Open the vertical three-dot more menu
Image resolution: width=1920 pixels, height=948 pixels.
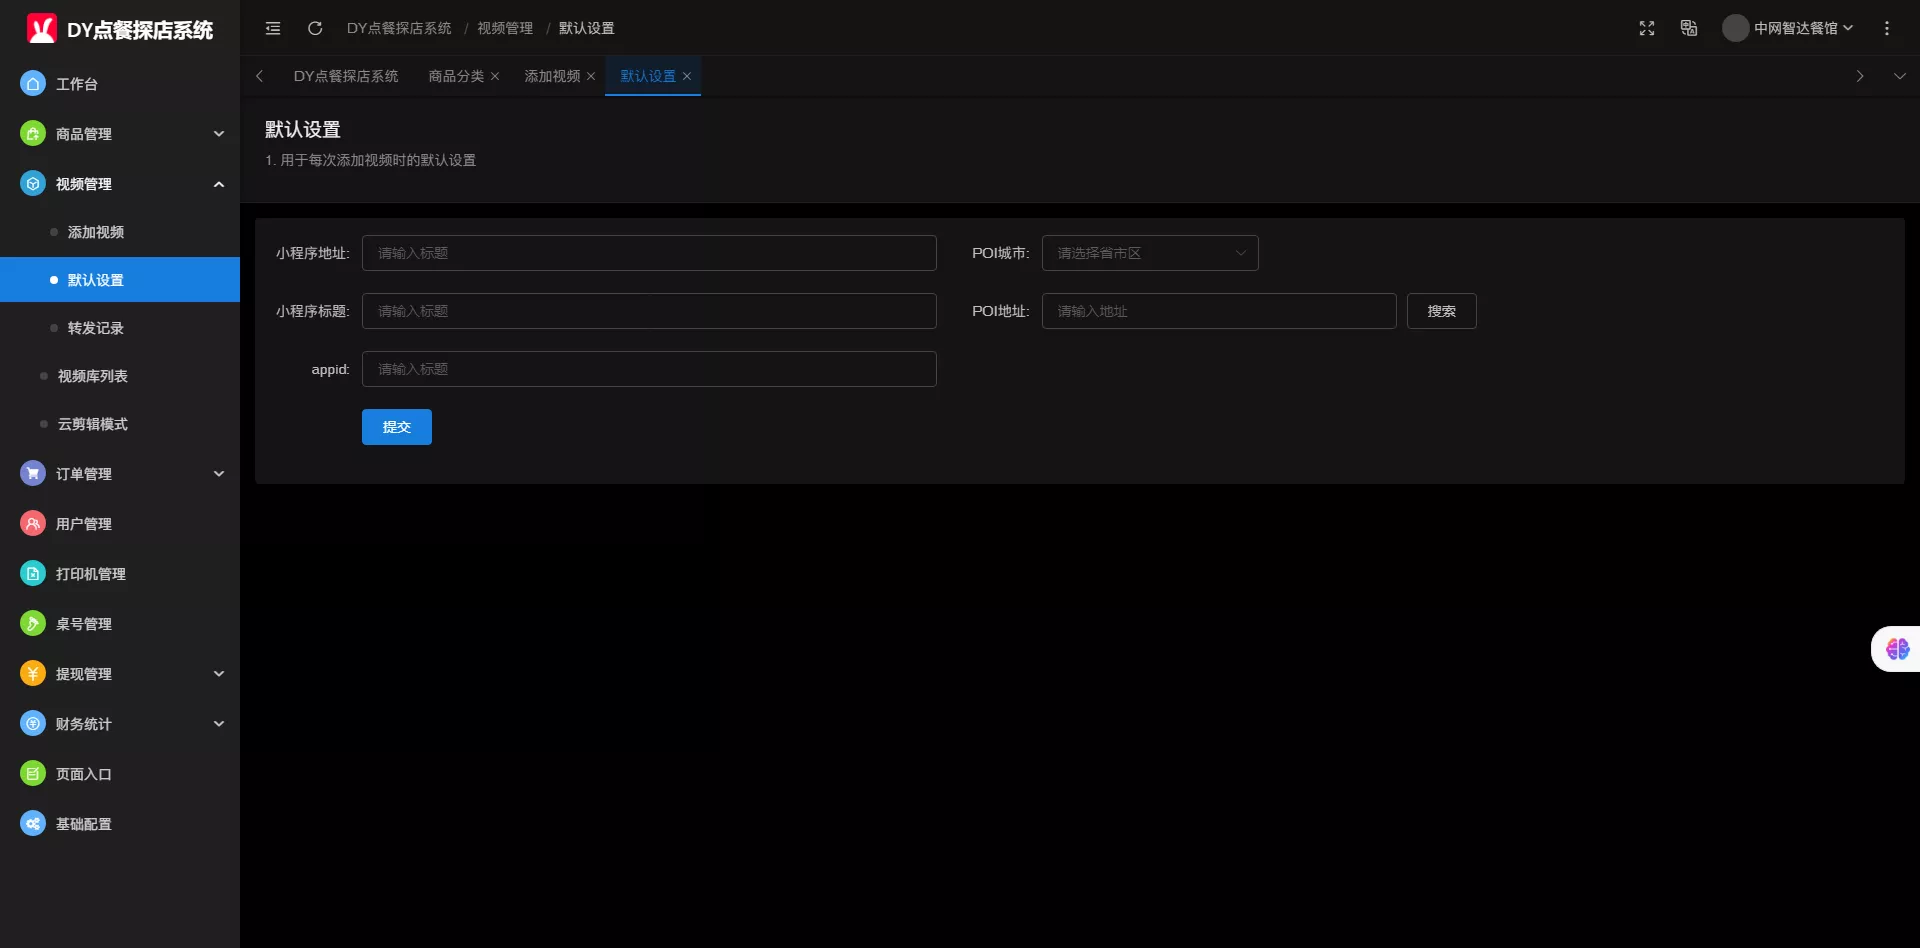pyautogui.click(x=1887, y=28)
